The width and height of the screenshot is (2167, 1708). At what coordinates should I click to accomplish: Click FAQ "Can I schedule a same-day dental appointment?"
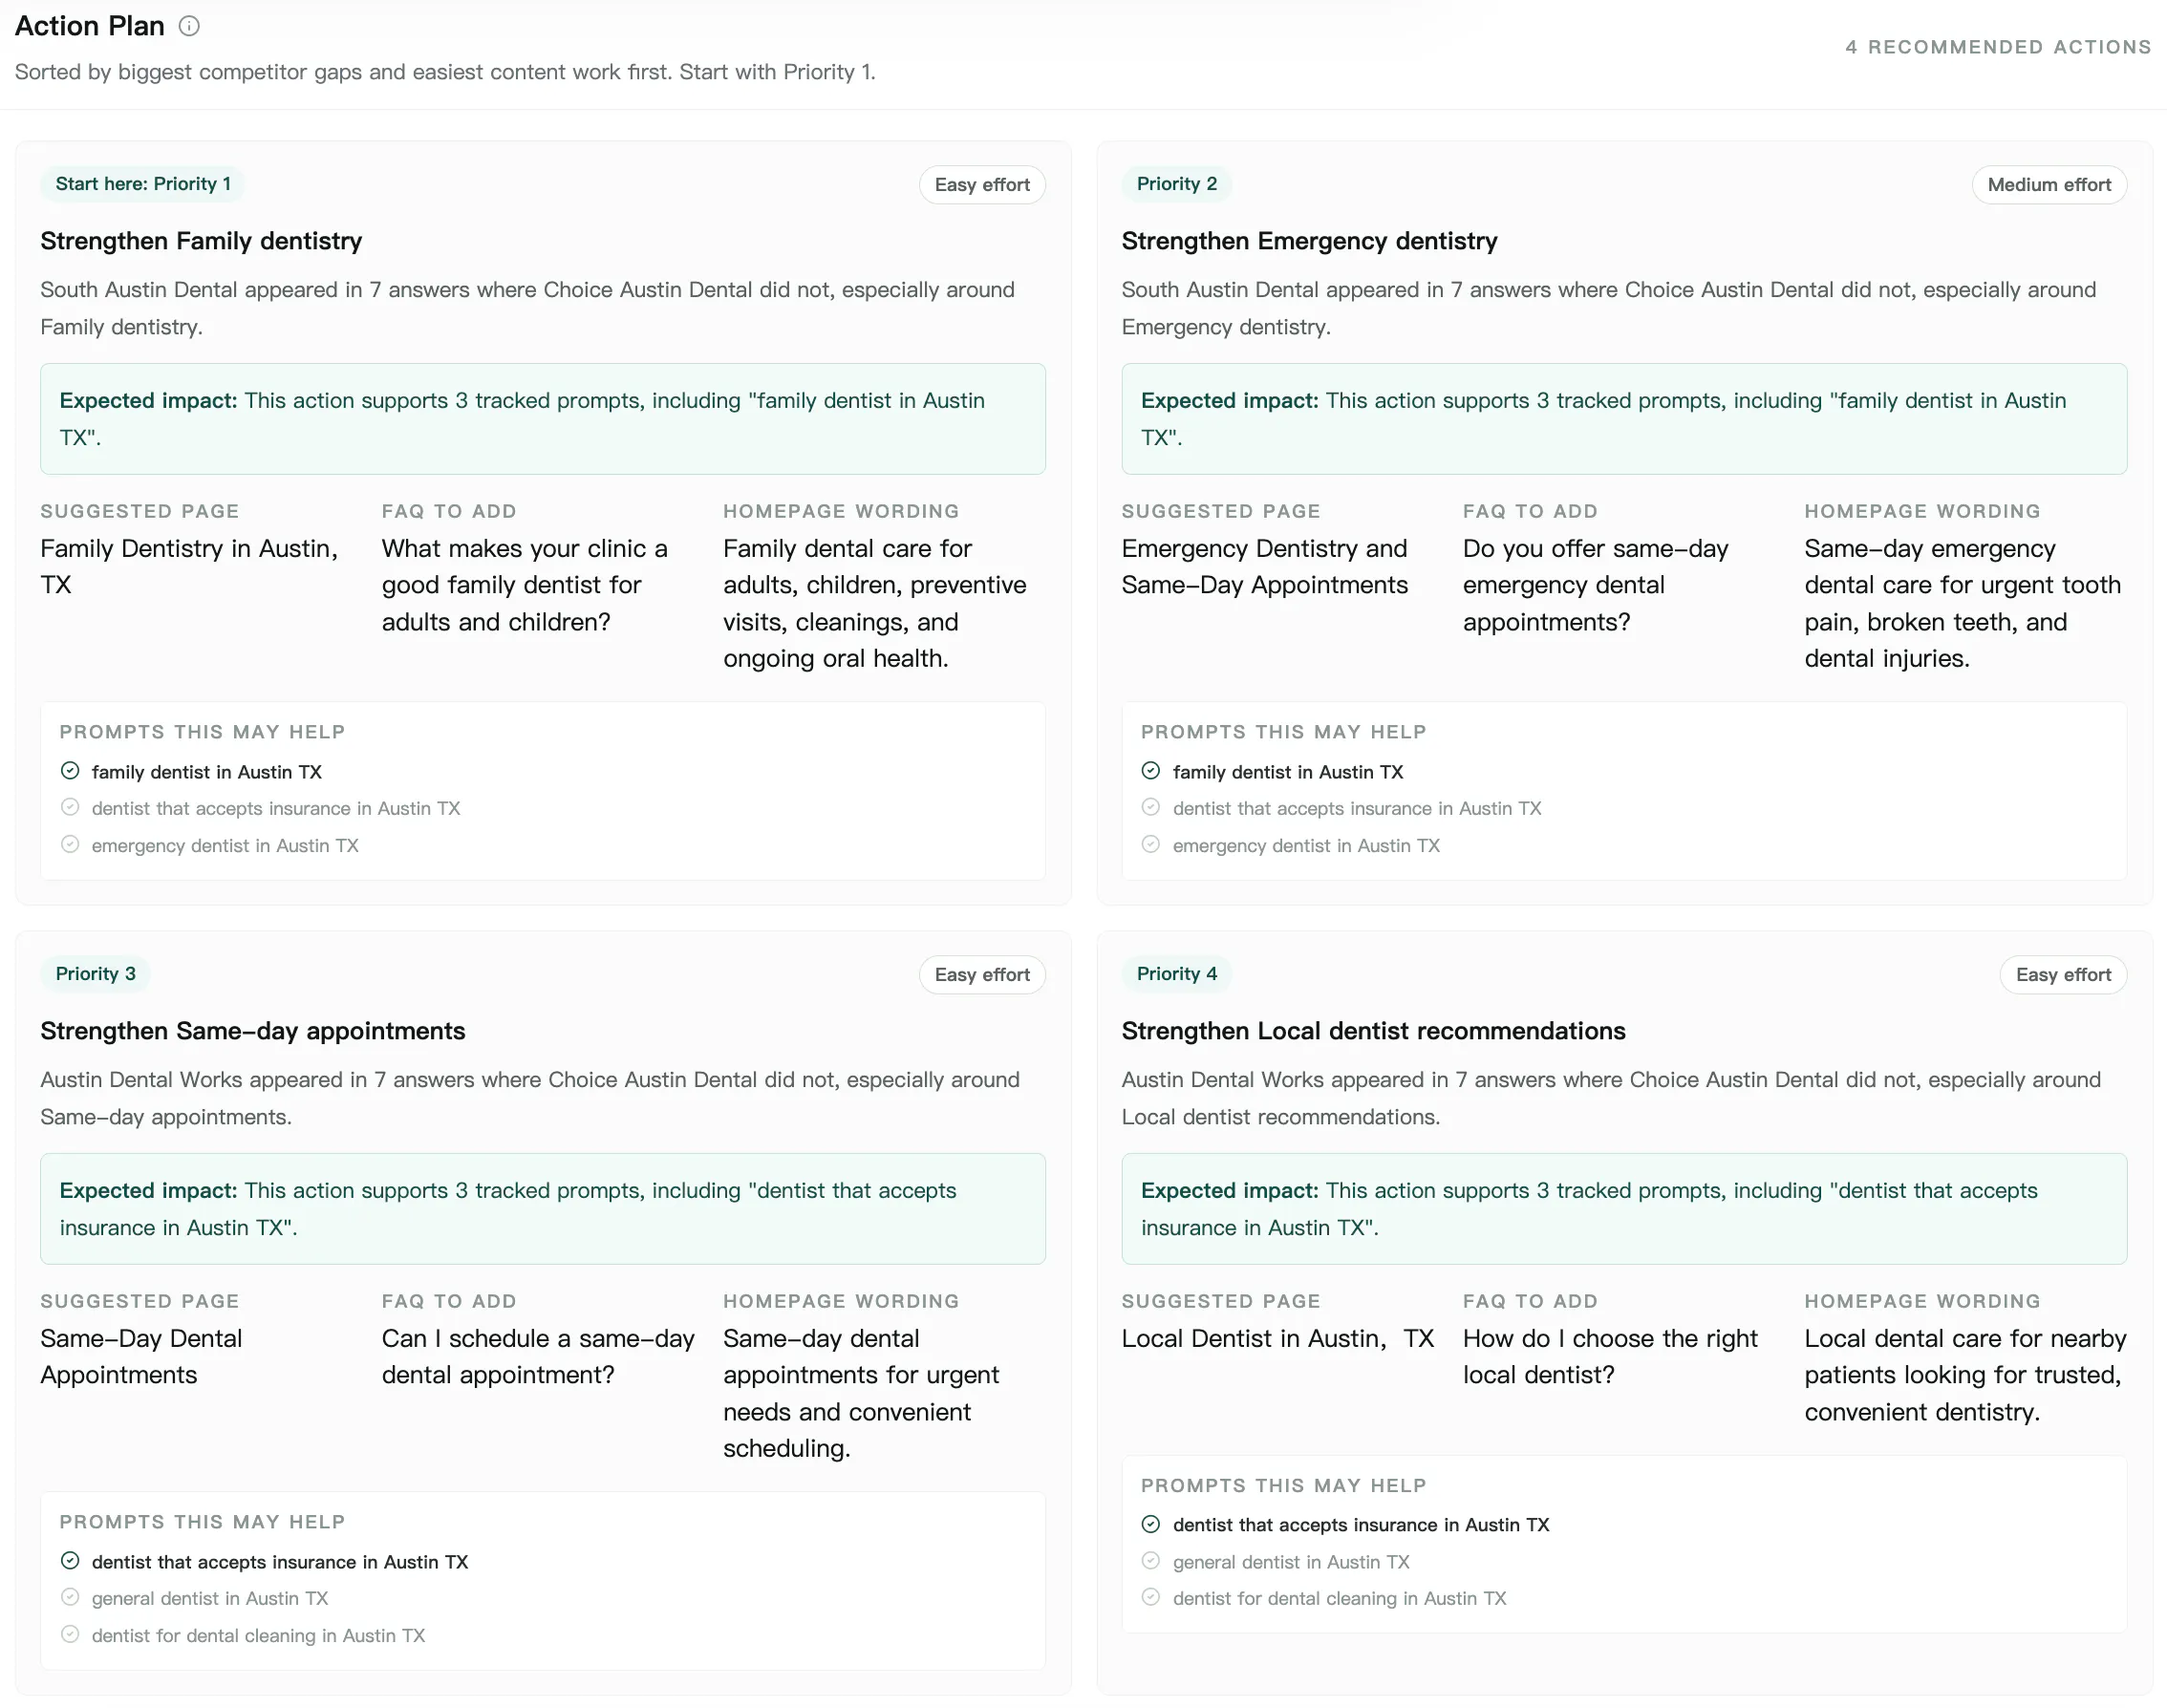(x=538, y=1357)
